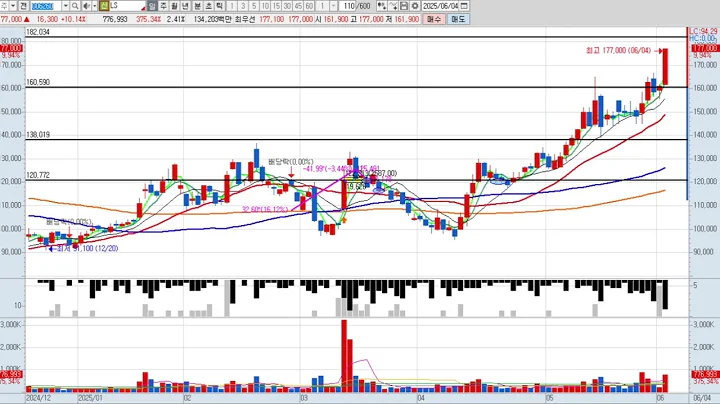Choose the 30 interval button
The height and width of the screenshot is (404, 720).
coord(287,6)
